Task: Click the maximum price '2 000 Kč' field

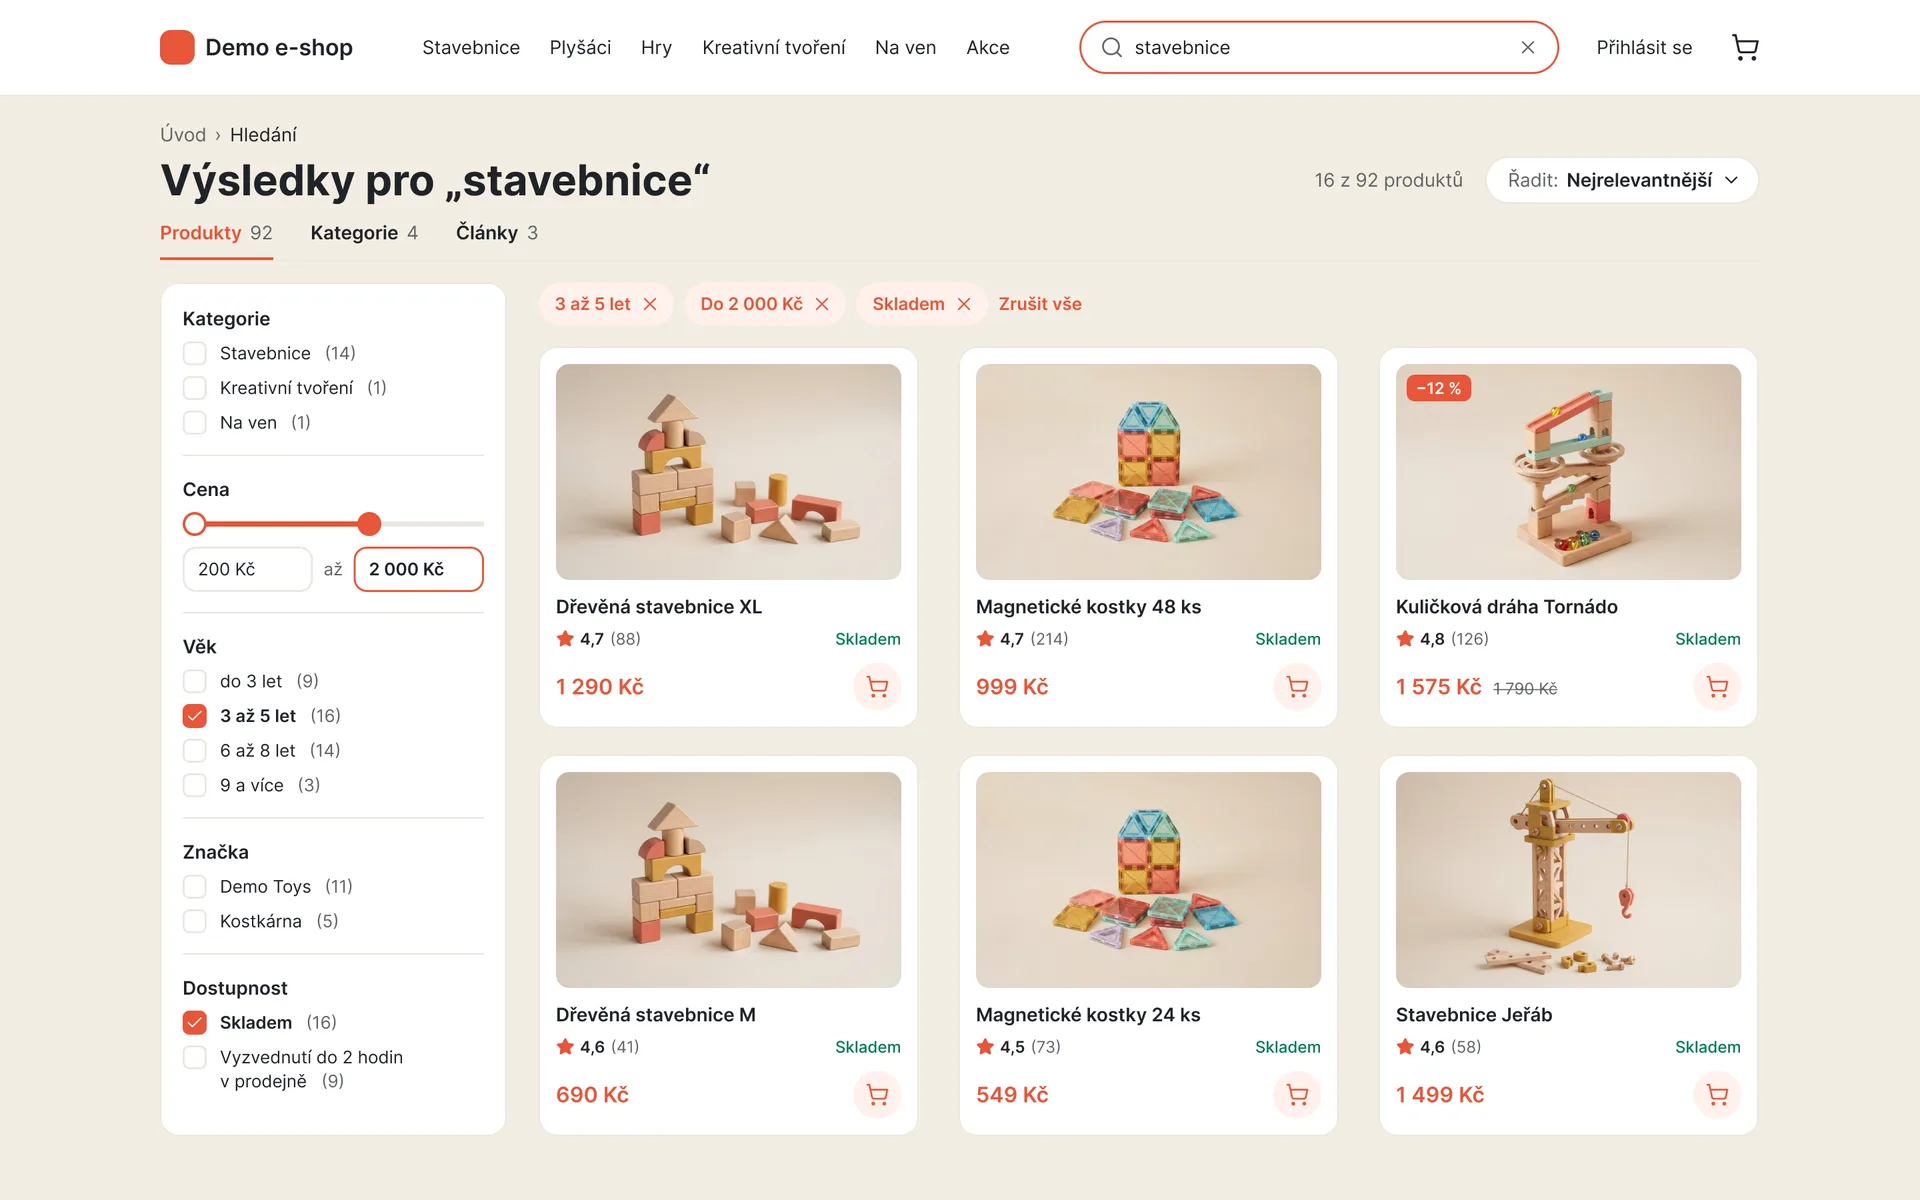Action: [419, 569]
